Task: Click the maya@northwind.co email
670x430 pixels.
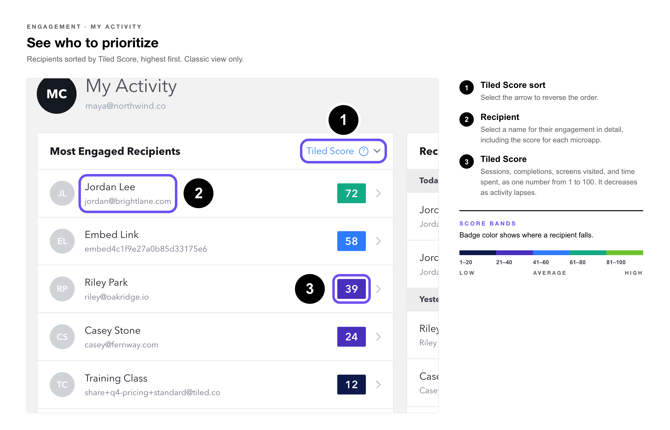Action: point(125,106)
